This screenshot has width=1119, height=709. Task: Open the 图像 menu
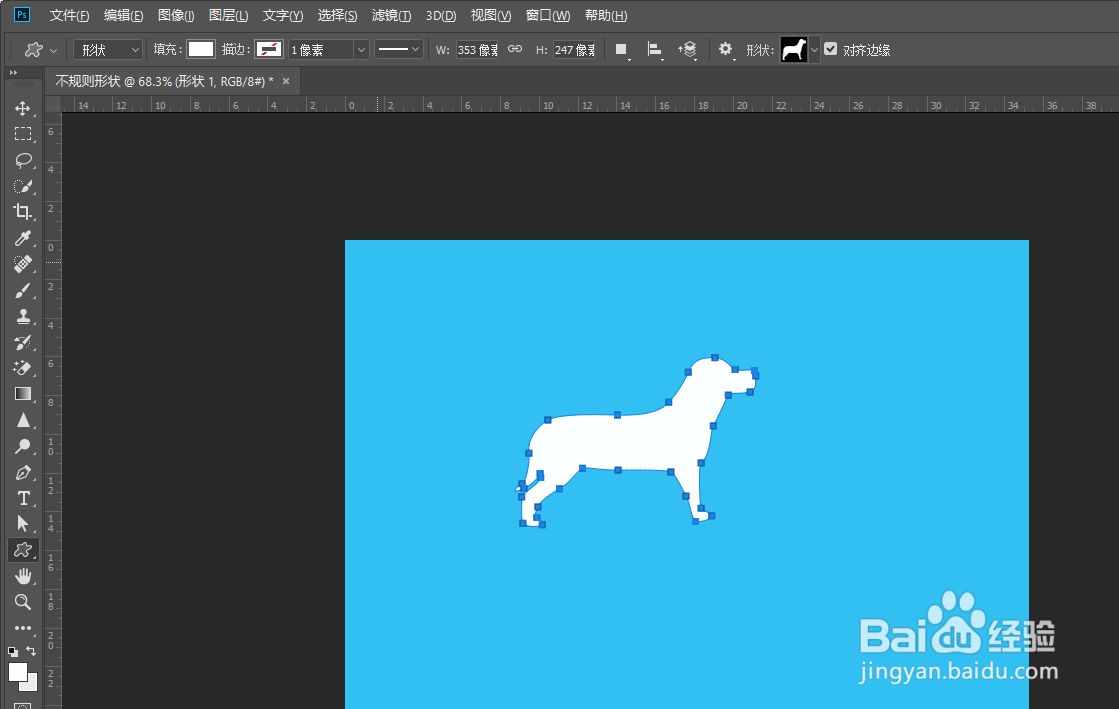point(176,15)
